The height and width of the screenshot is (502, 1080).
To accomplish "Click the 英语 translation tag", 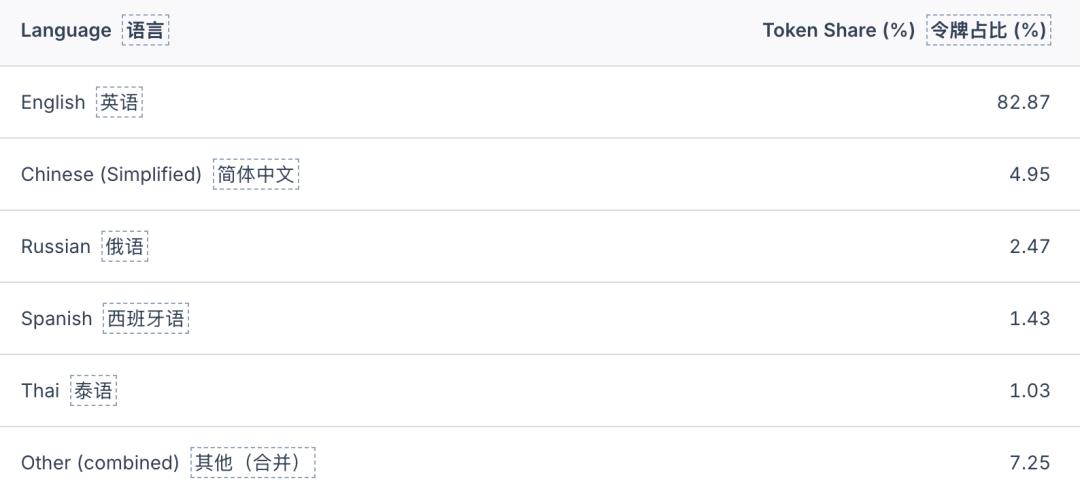I will [119, 102].
